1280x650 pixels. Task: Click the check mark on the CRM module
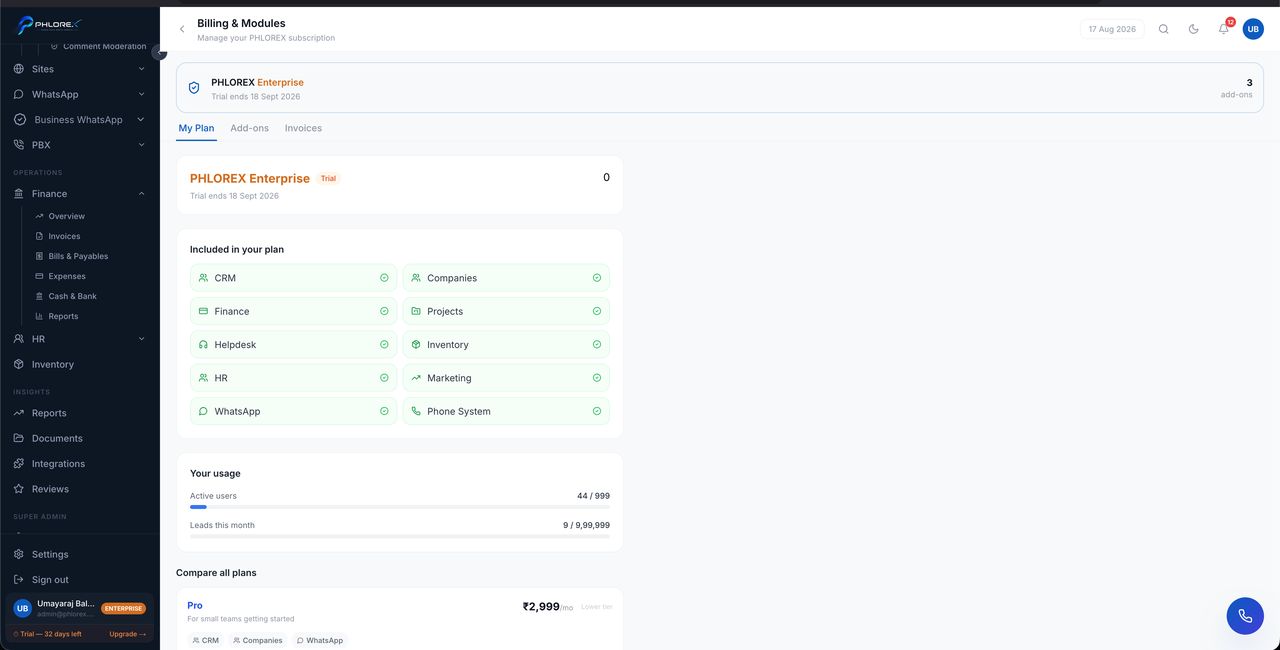[x=384, y=278]
